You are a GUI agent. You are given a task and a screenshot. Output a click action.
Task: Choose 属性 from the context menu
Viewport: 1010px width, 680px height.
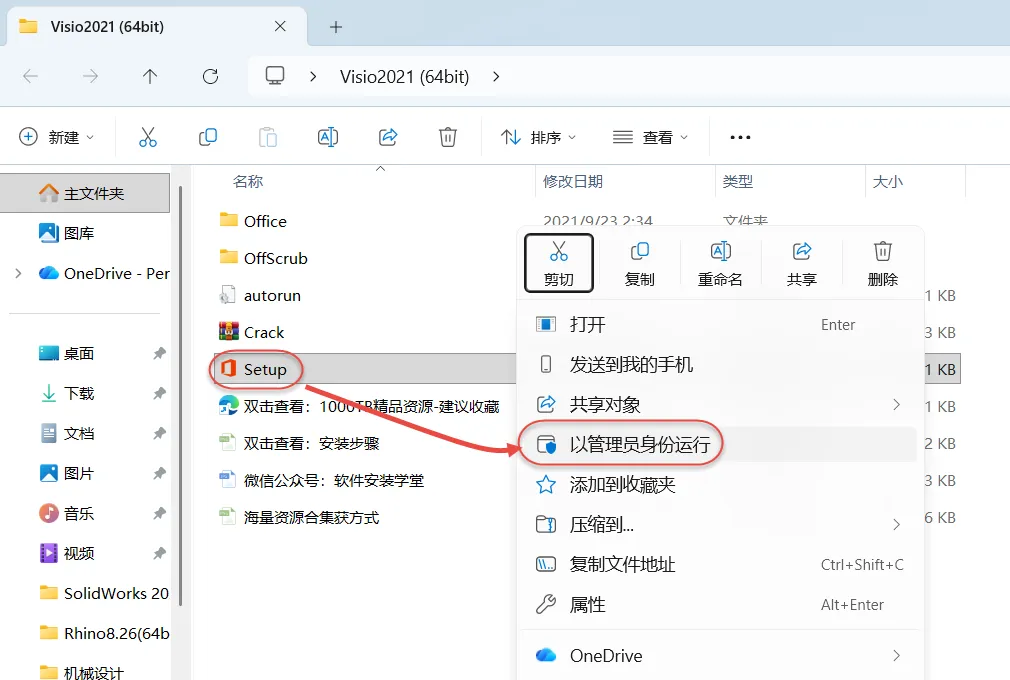pos(720,605)
